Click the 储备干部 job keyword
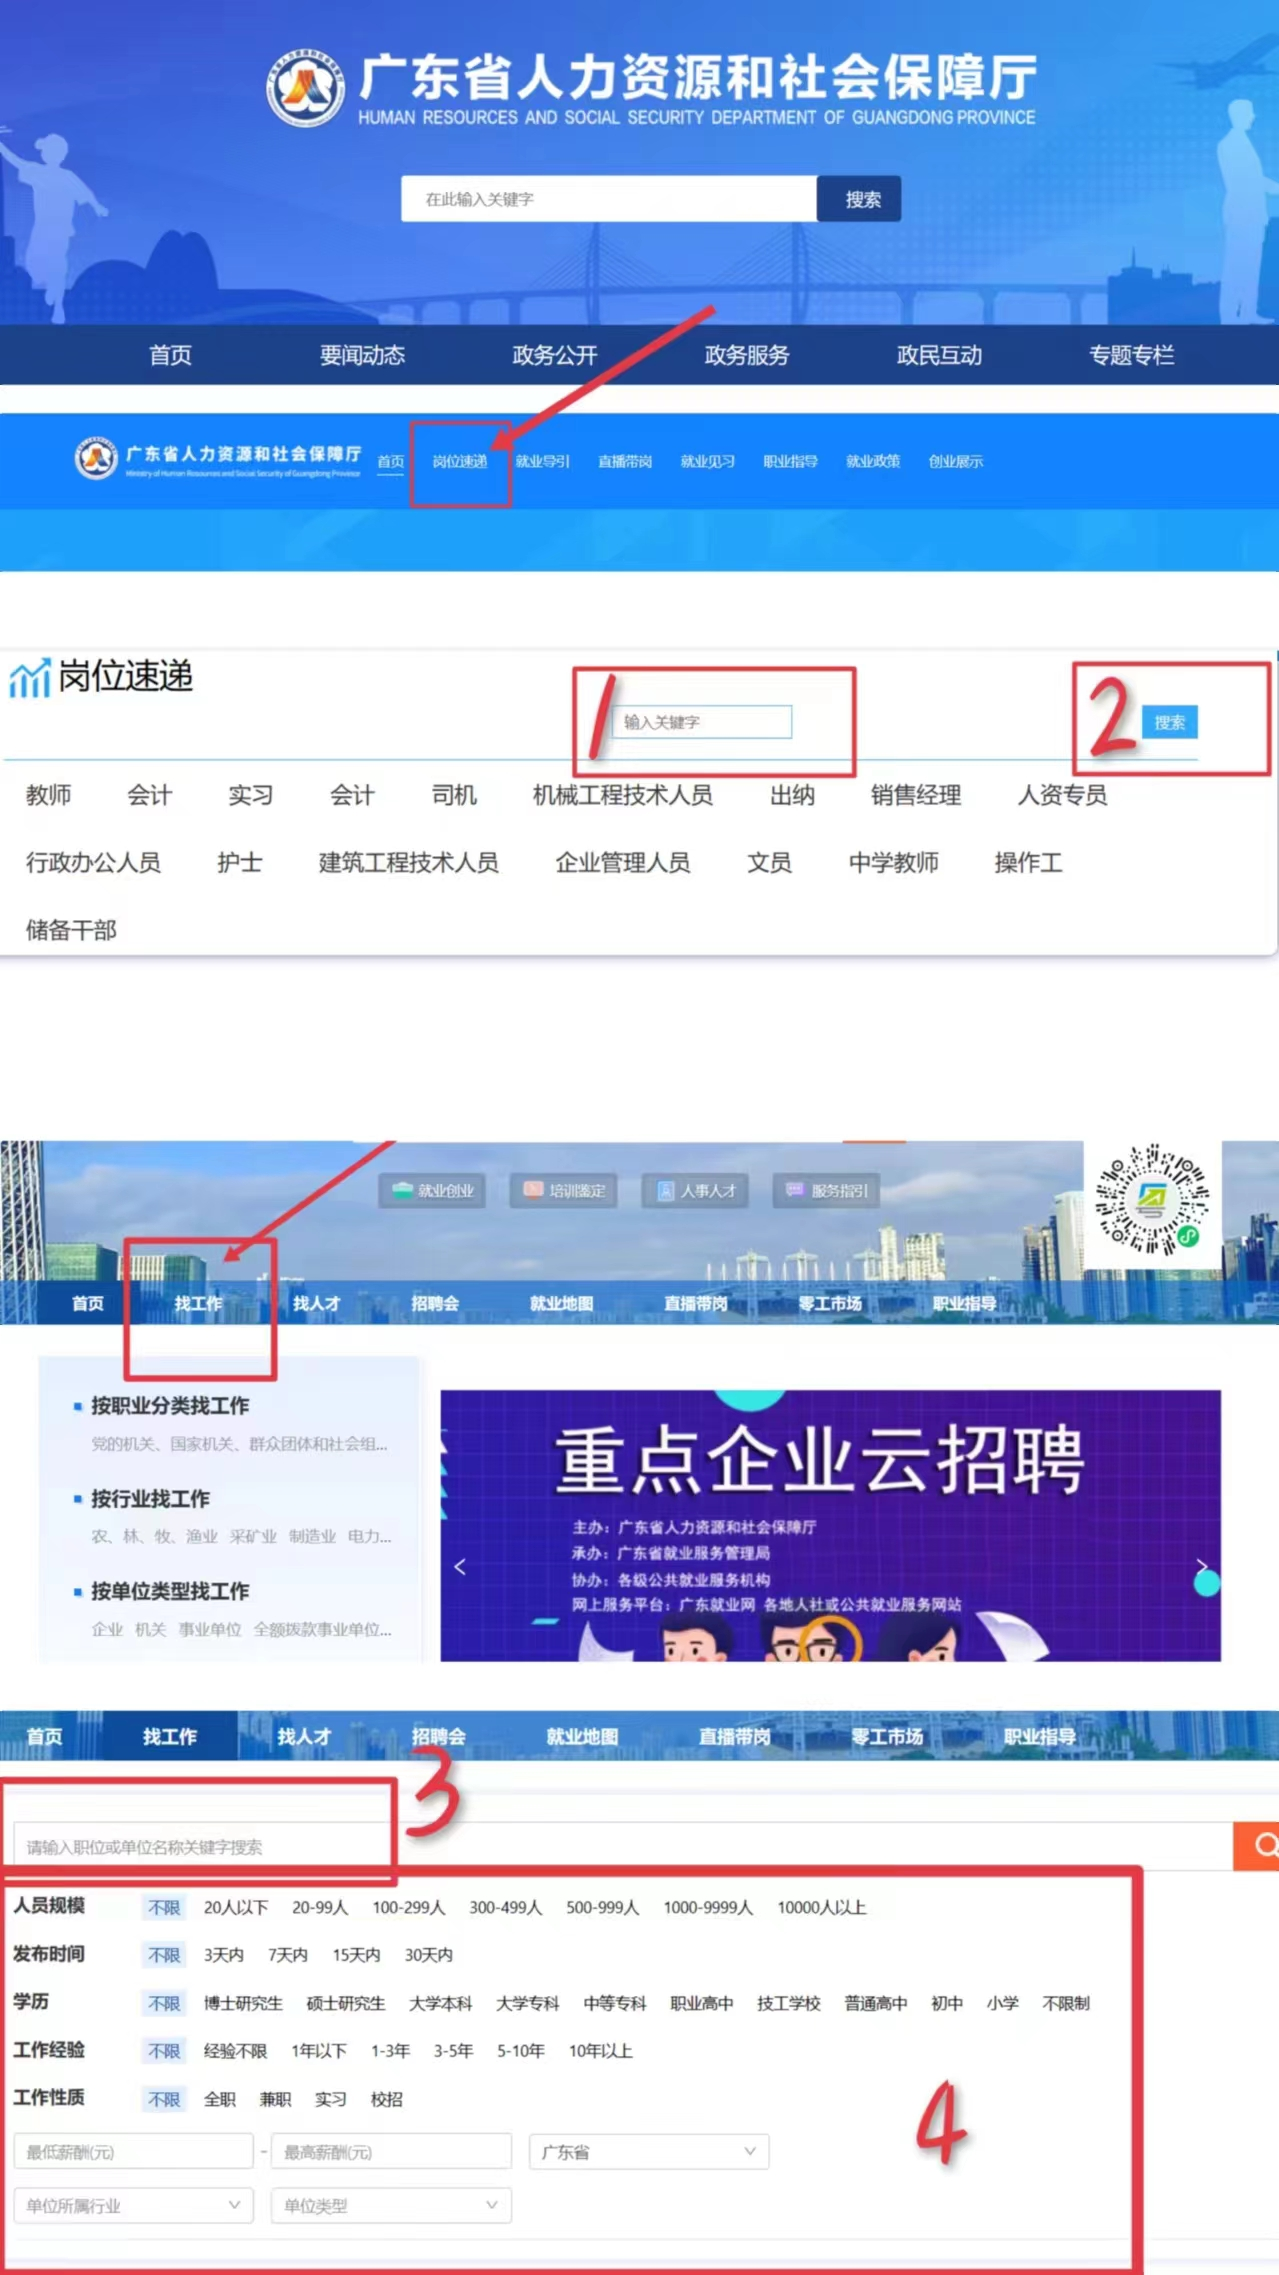This screenshot has height=2275, width=1279. point(71,930)
